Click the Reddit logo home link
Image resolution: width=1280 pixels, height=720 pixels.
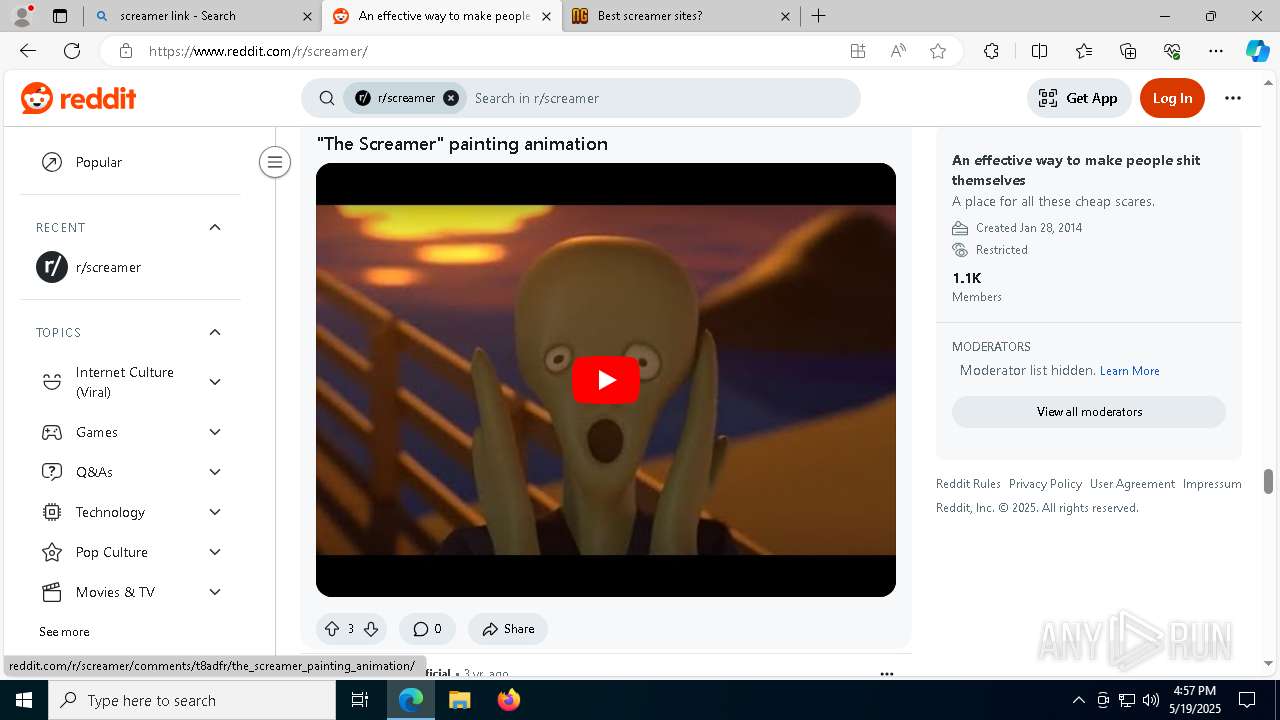coord(78,98)
